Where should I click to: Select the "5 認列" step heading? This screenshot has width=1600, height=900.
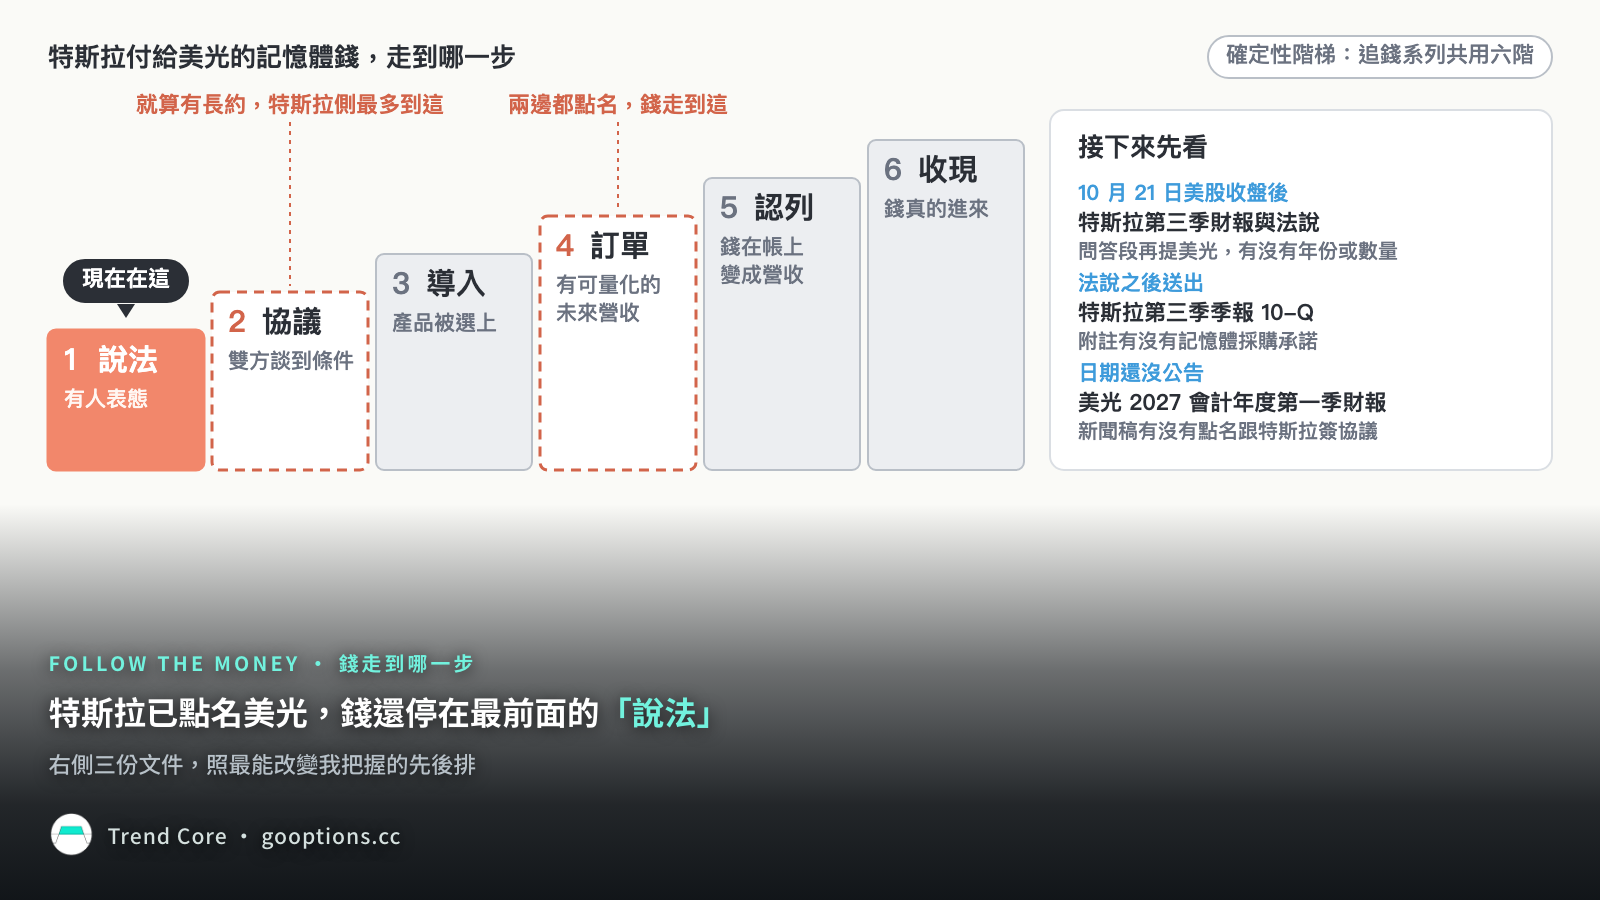coord(767,208)
